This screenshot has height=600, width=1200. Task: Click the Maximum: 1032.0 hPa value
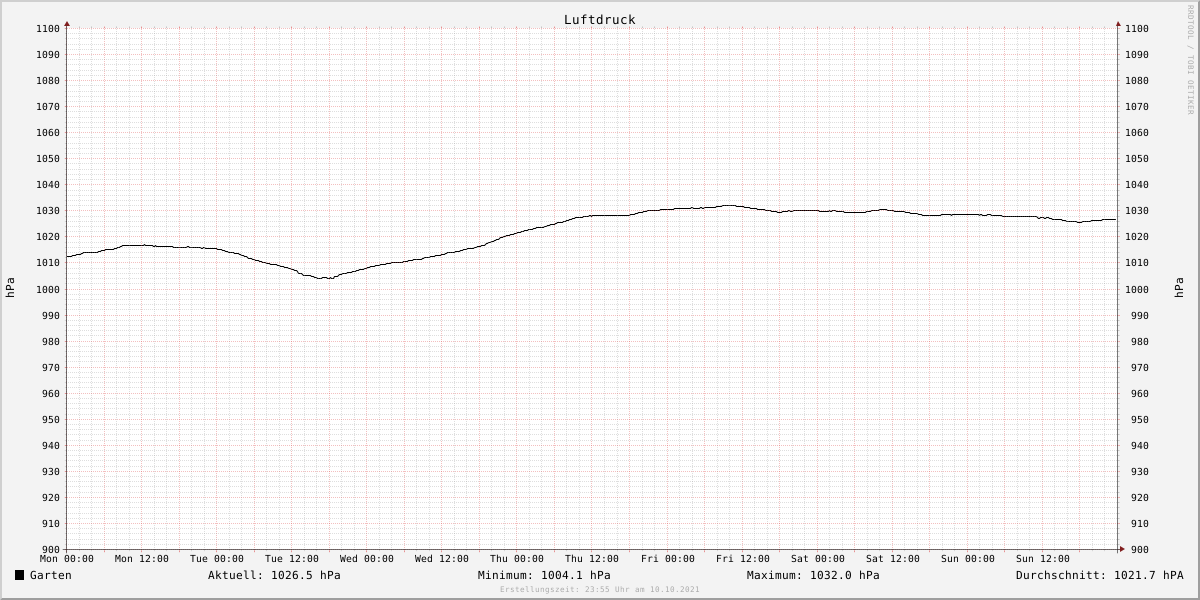[x=813, y=575]
